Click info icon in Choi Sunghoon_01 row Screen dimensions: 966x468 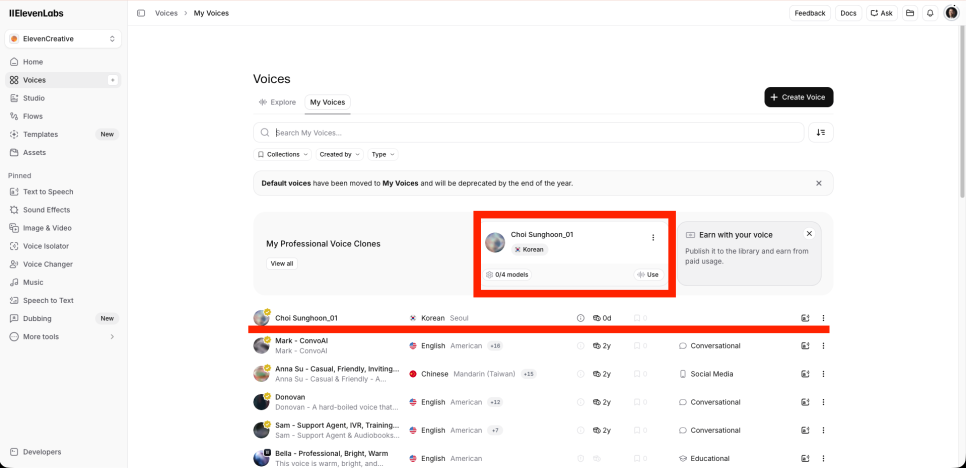[x=580, y=318]
